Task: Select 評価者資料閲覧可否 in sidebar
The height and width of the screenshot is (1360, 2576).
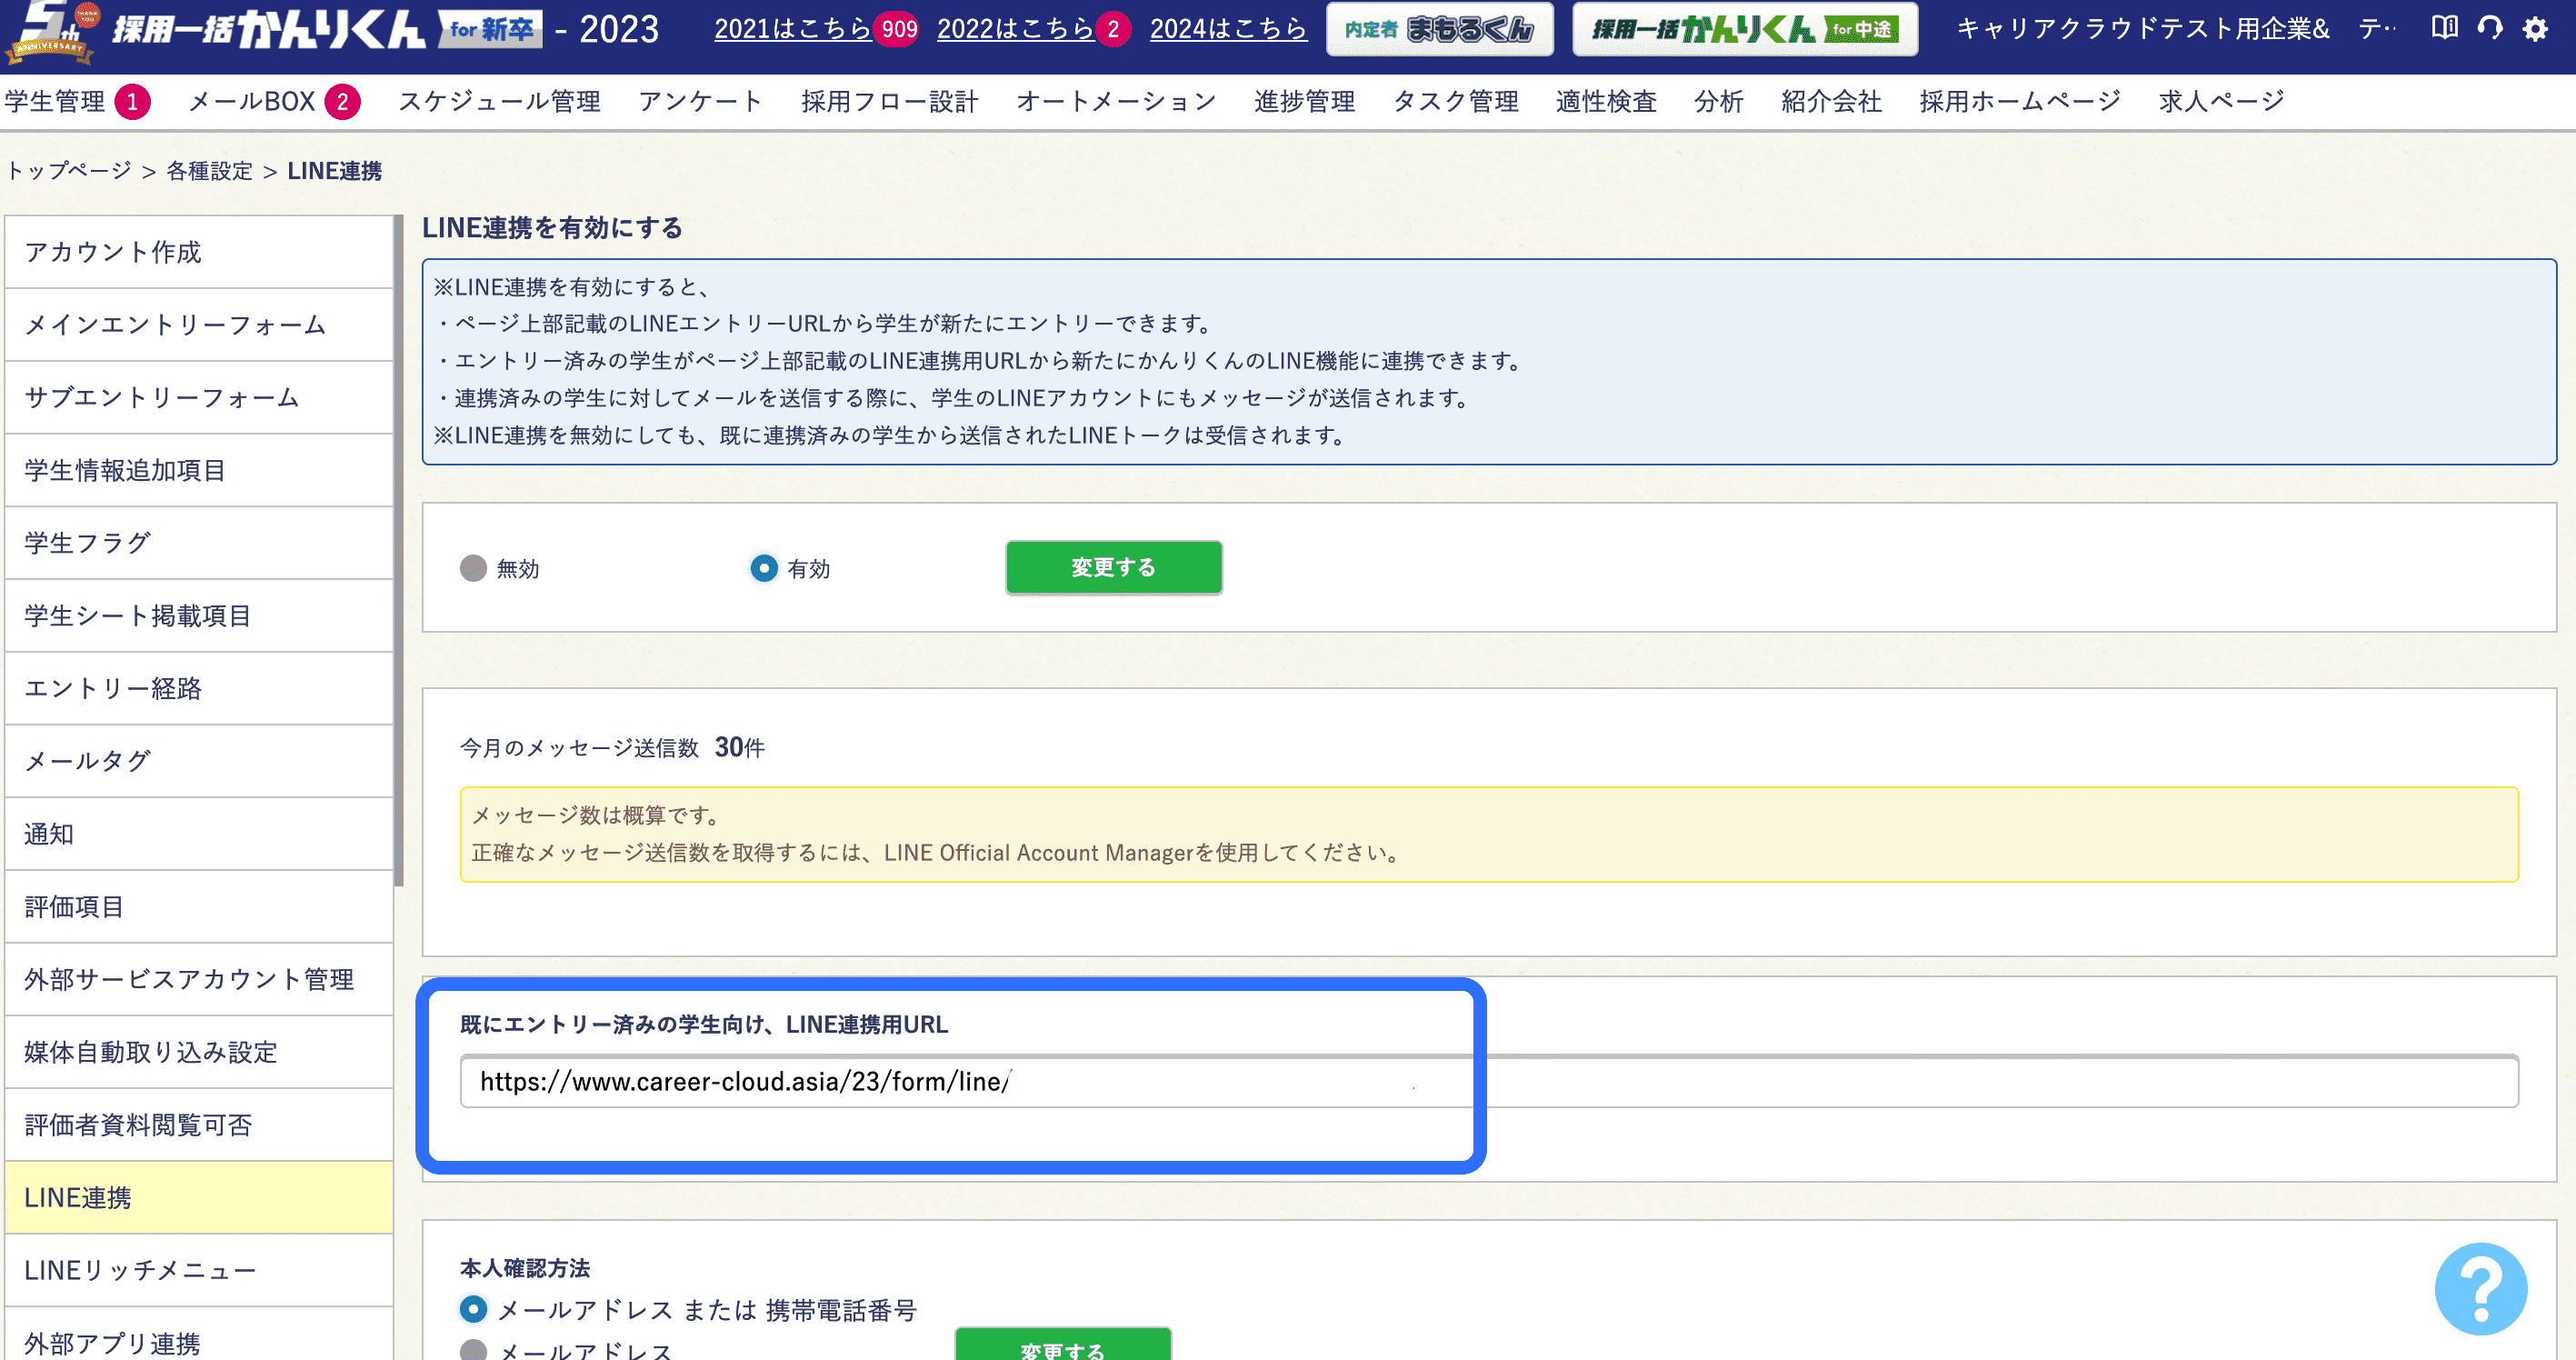Action: coord(199,1125)
